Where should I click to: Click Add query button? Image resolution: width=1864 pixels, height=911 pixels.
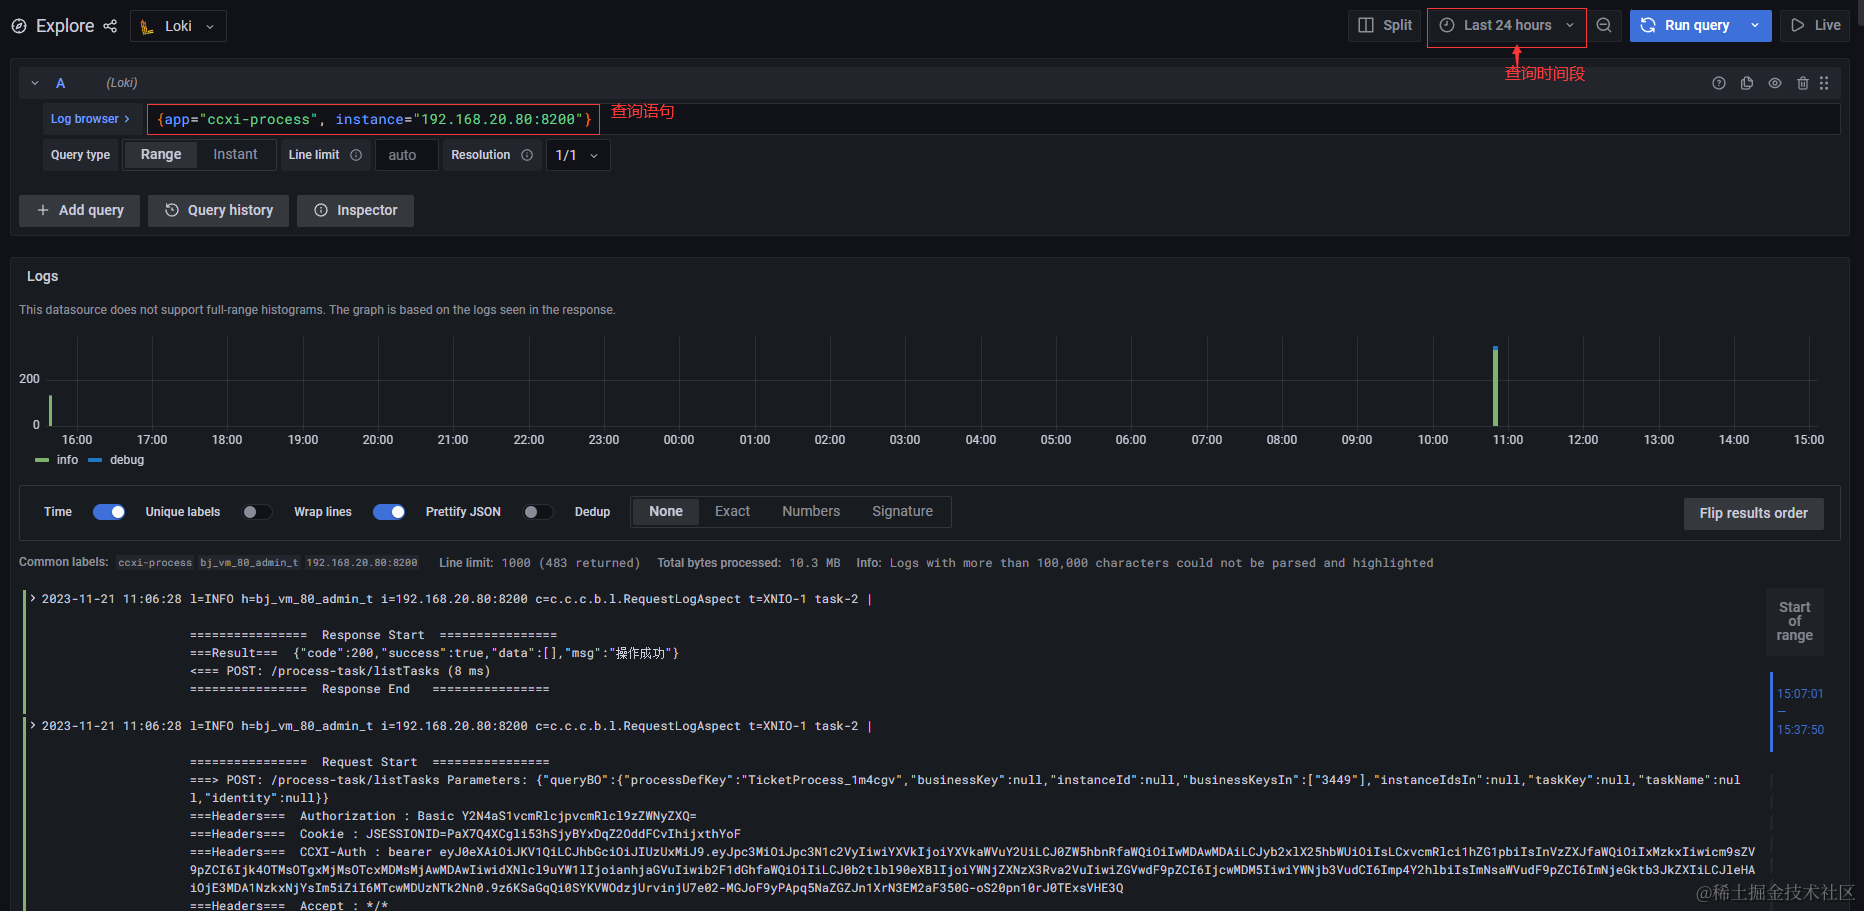tap(79, 211)
